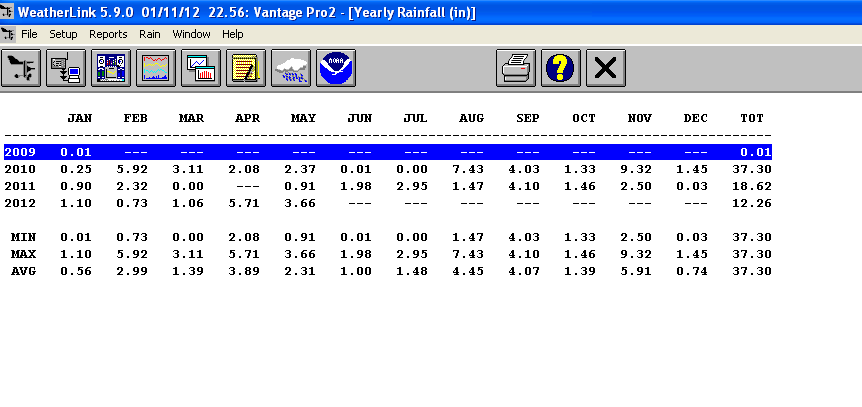Open the Setup menu
The width and height of the screenshot is (862, 407).
coord(63,34)
